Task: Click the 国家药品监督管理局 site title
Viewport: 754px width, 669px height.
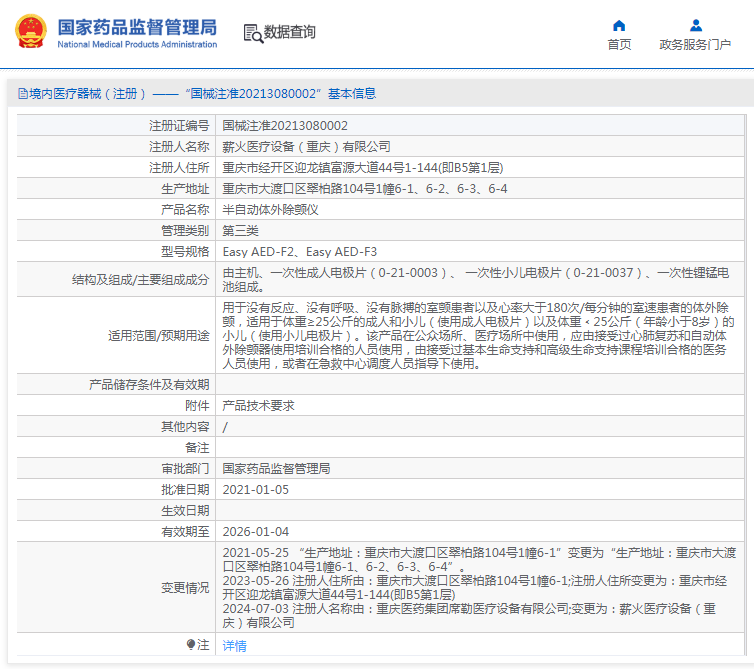Action: (x=138, y=27)
